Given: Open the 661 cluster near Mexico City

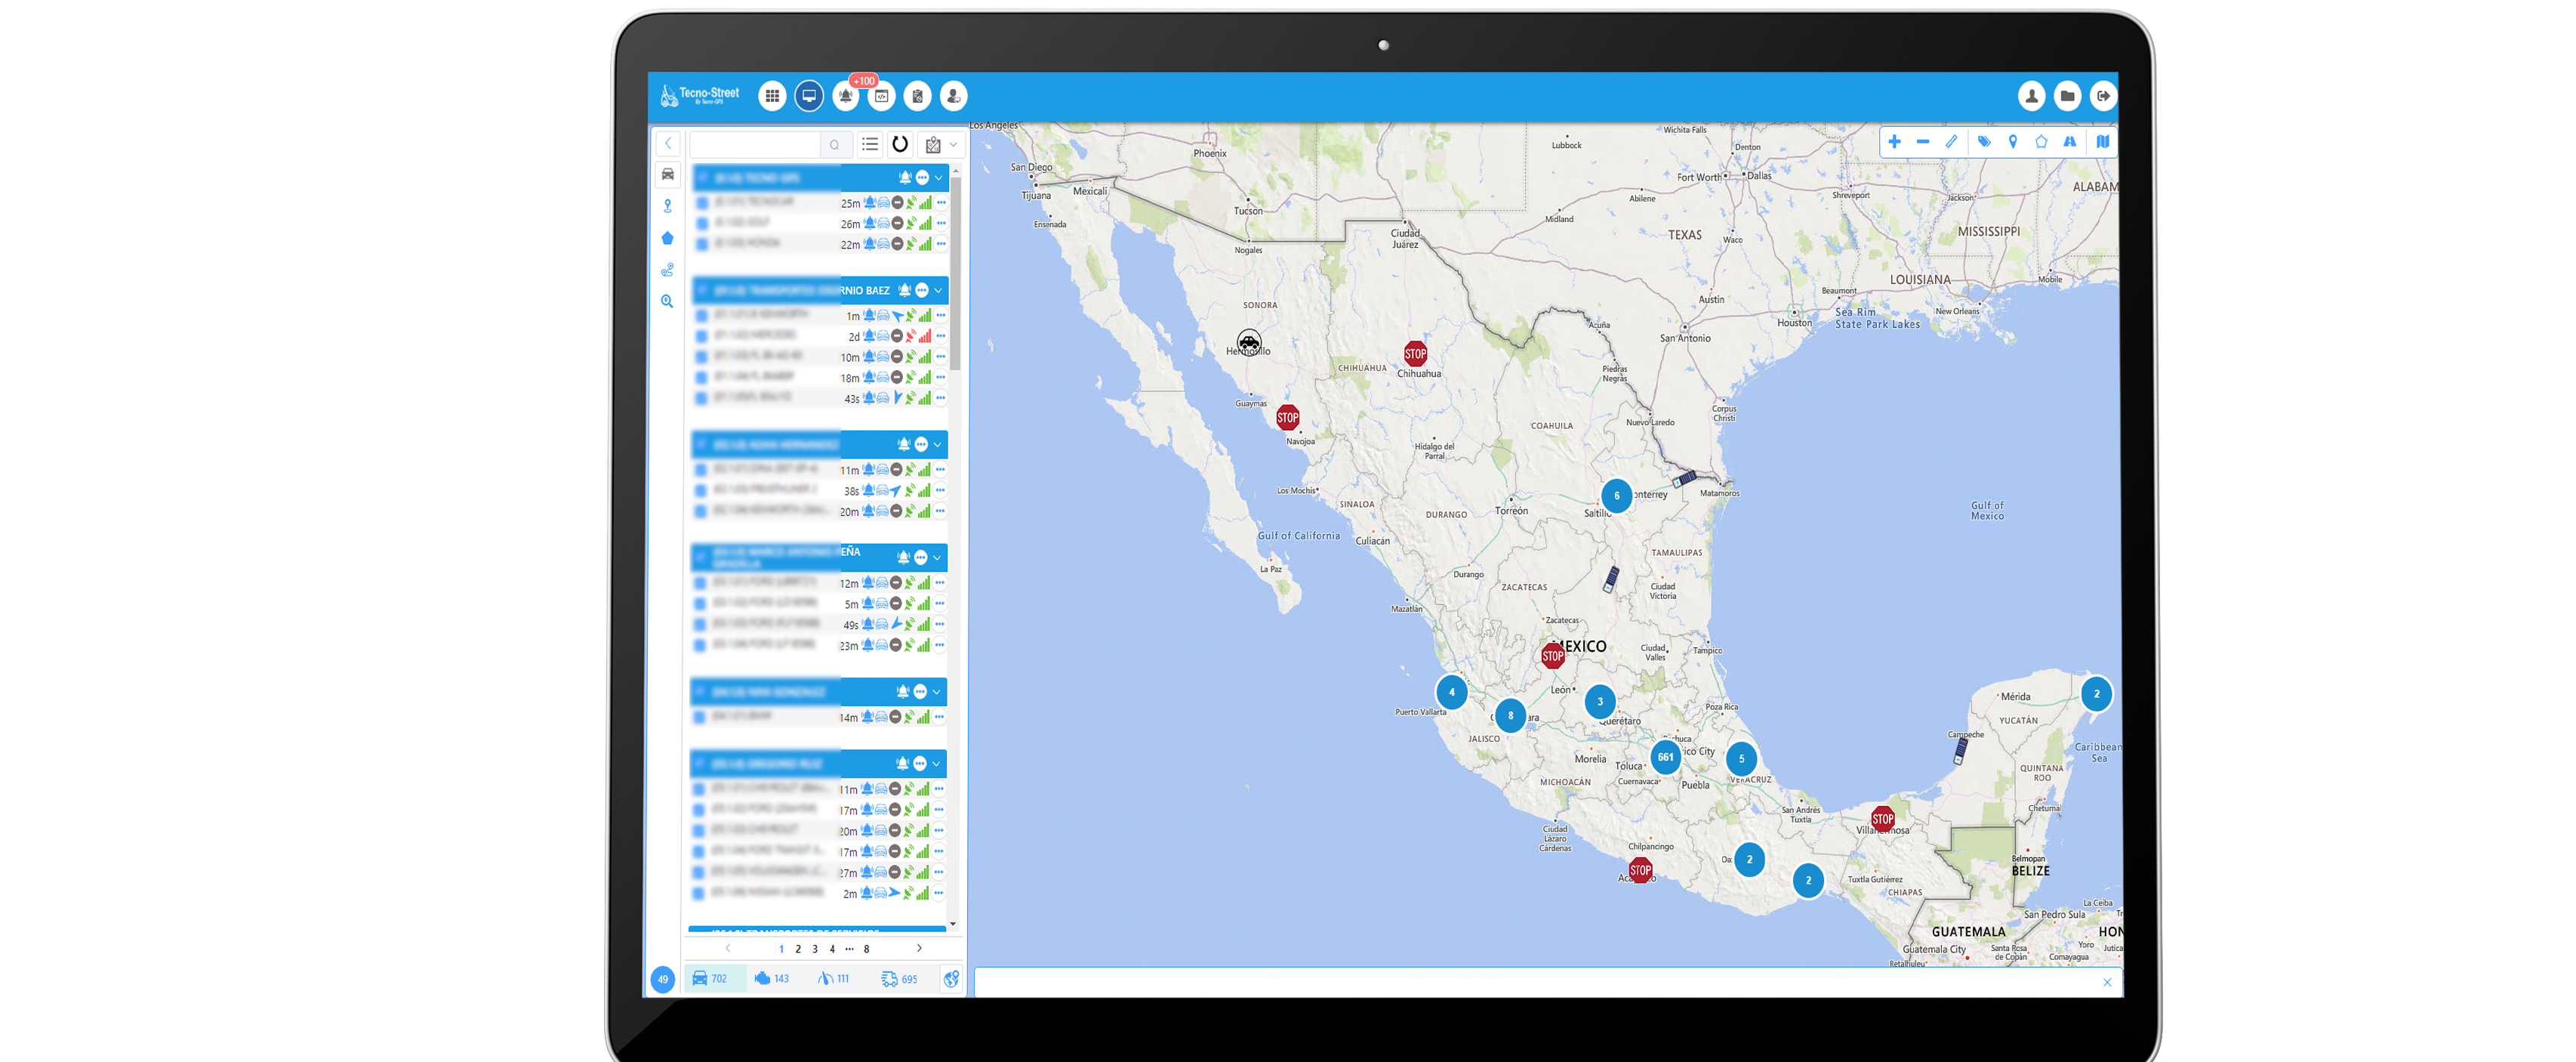Looking at the screenshot, I should (1665, 757).
